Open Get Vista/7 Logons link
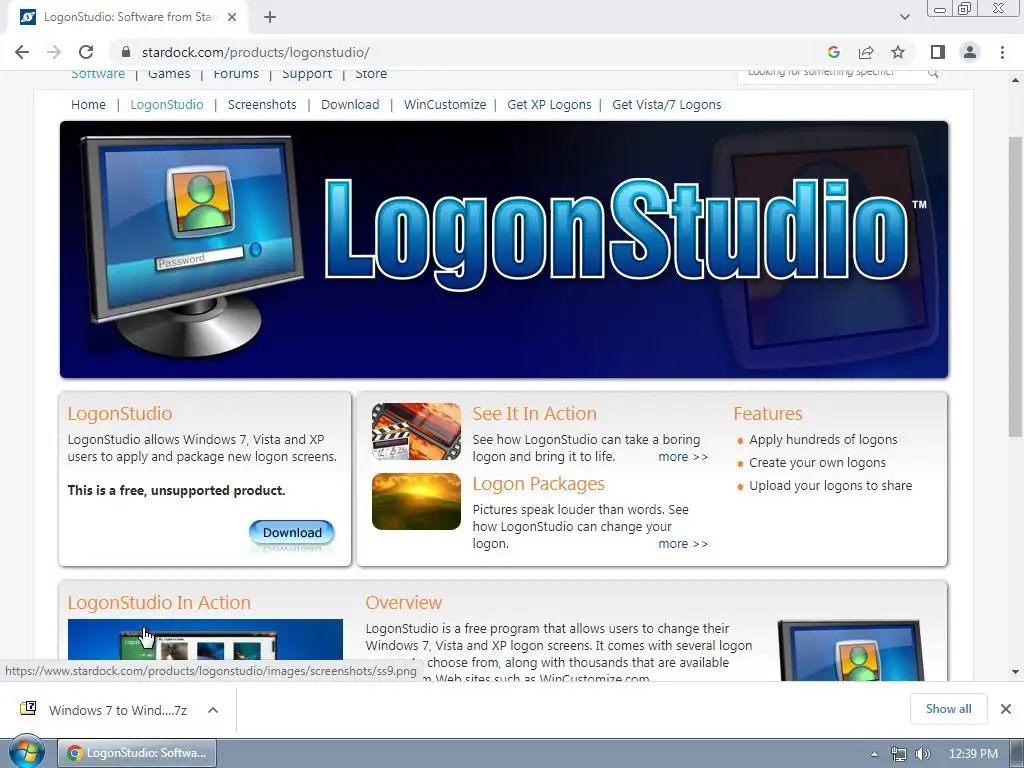Image resolution: width=1024 pixels, height=768 pixels. click(x=667, y=104)
